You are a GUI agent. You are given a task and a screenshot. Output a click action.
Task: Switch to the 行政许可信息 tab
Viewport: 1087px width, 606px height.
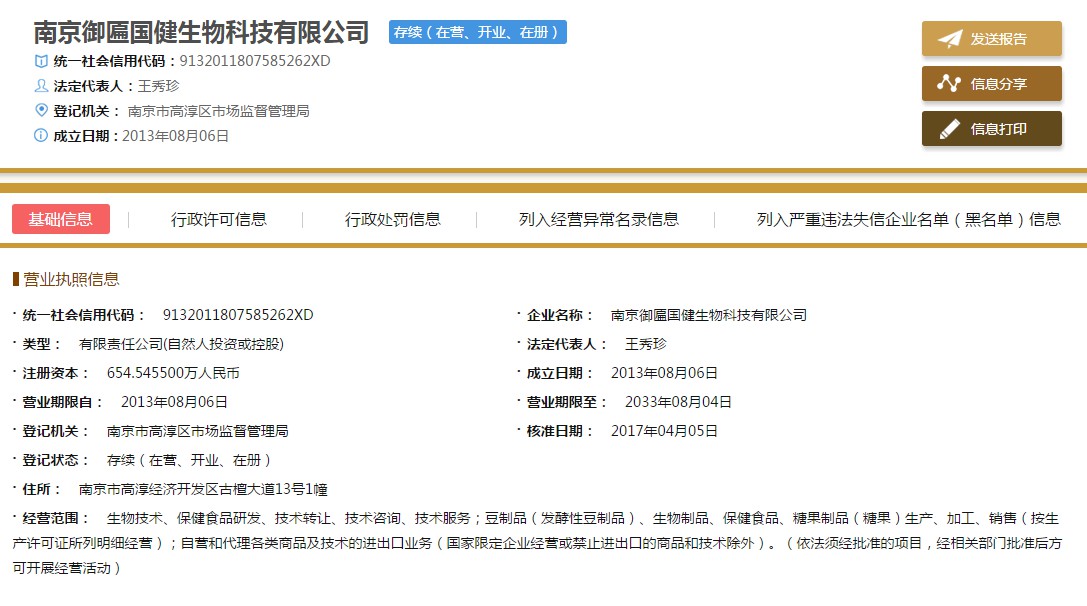click(x=219, y=220)
